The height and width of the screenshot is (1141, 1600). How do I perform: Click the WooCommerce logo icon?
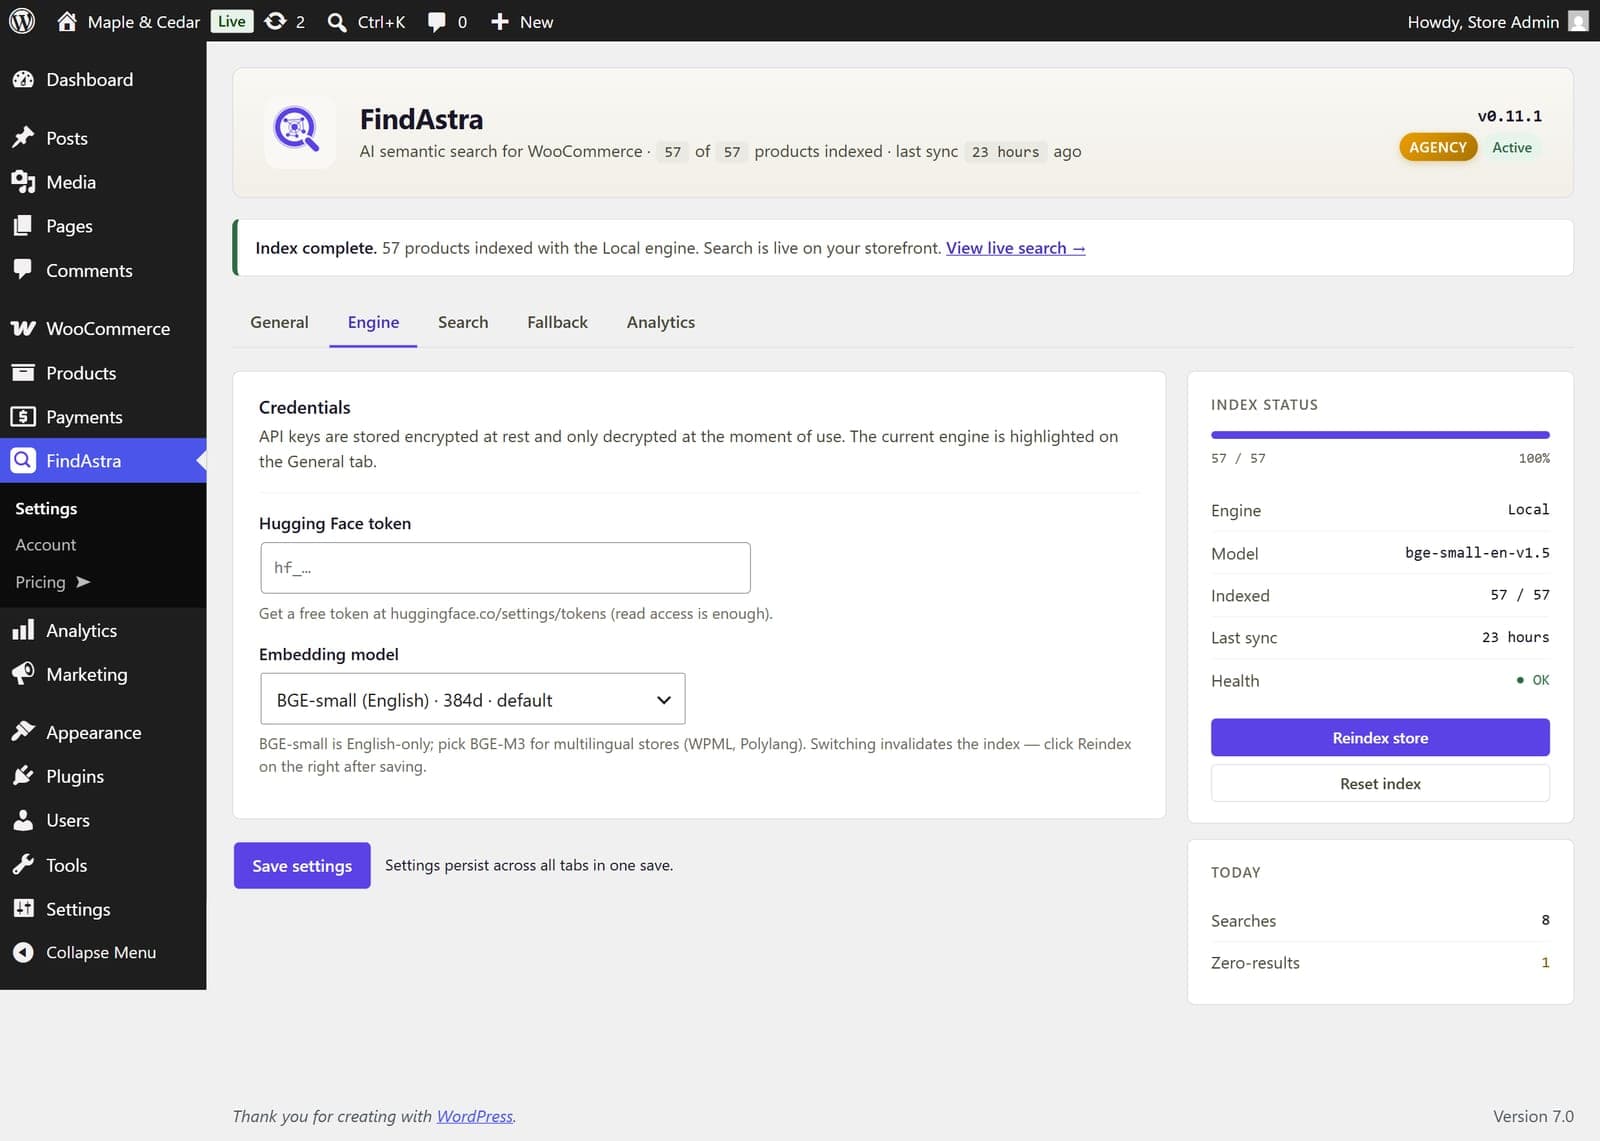pyautogui.click(x=23, y=328)
